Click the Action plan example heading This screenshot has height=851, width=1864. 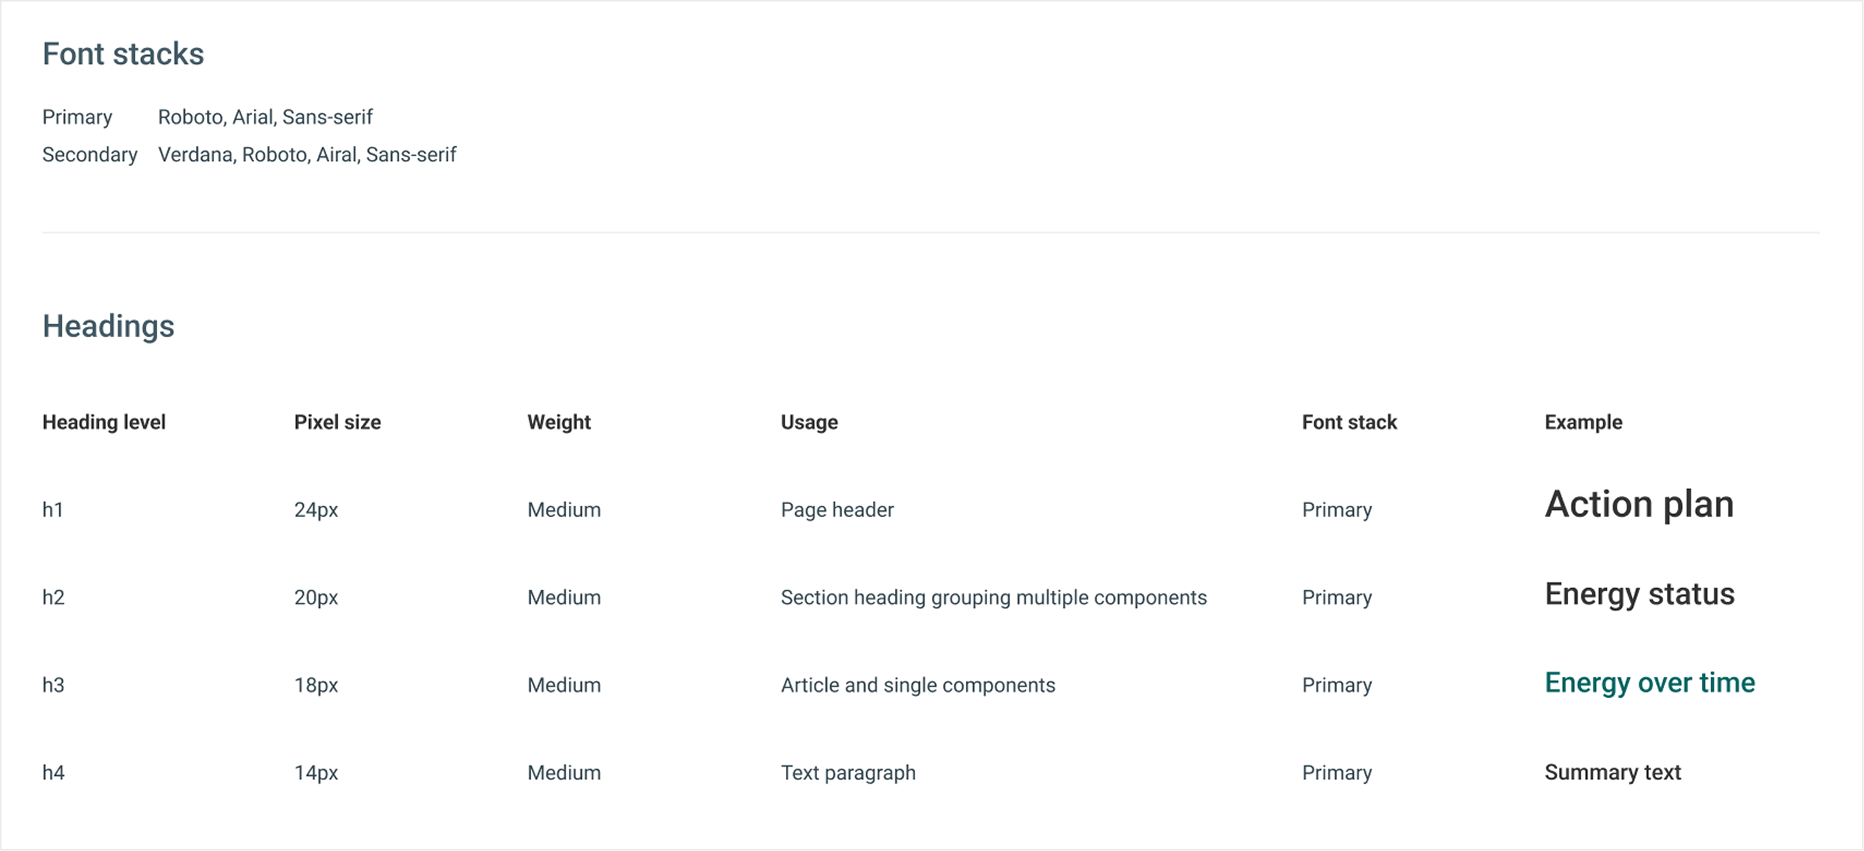[1639, 505]
